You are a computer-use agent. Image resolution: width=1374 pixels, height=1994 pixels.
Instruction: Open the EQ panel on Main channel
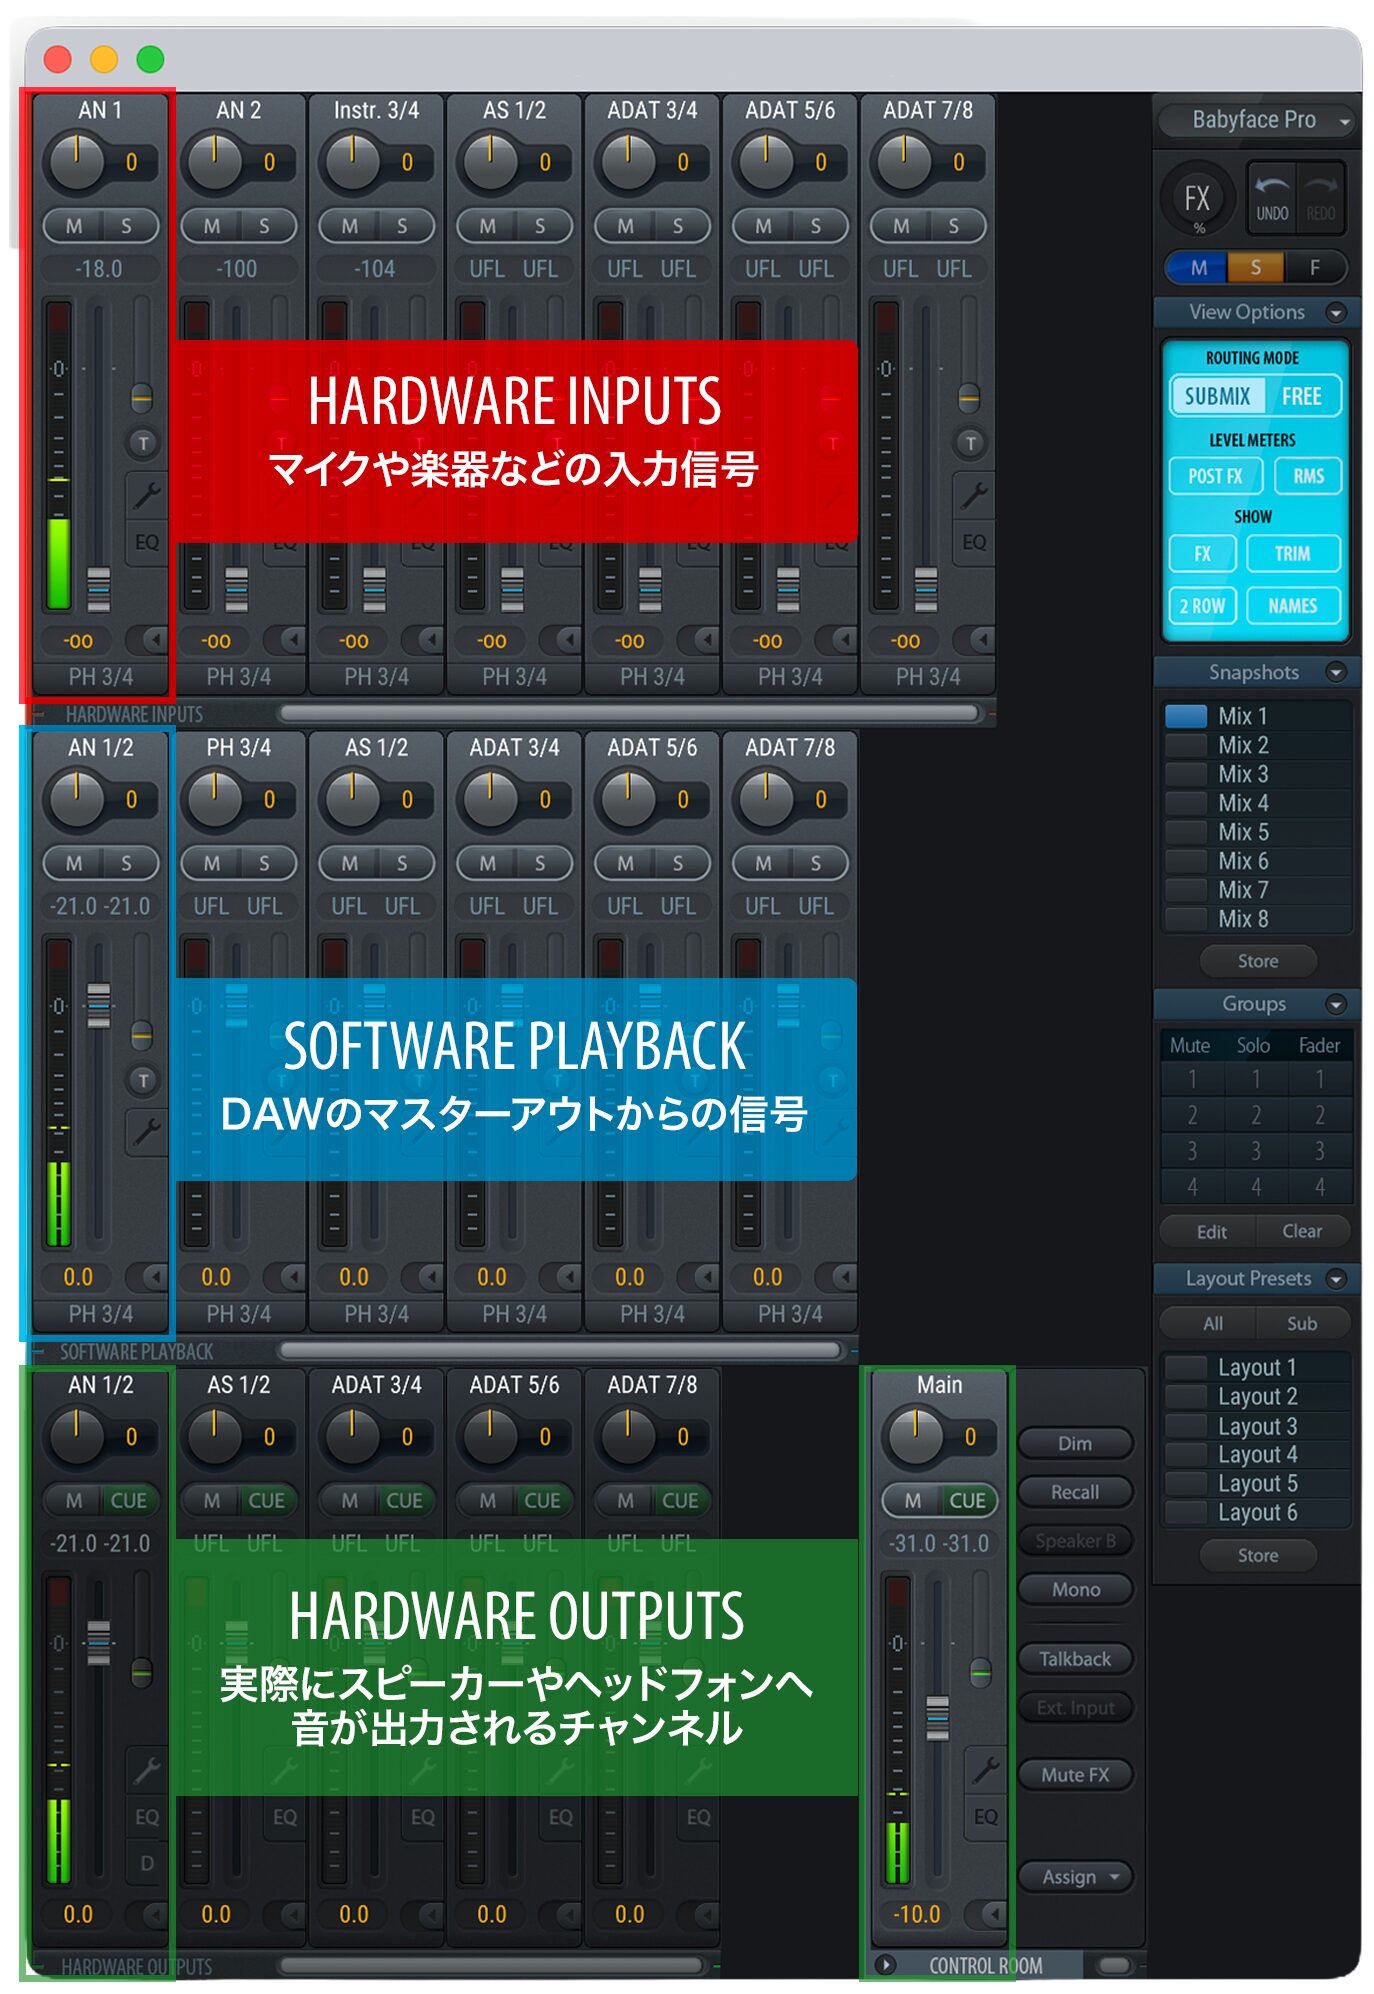(985, 1816)
